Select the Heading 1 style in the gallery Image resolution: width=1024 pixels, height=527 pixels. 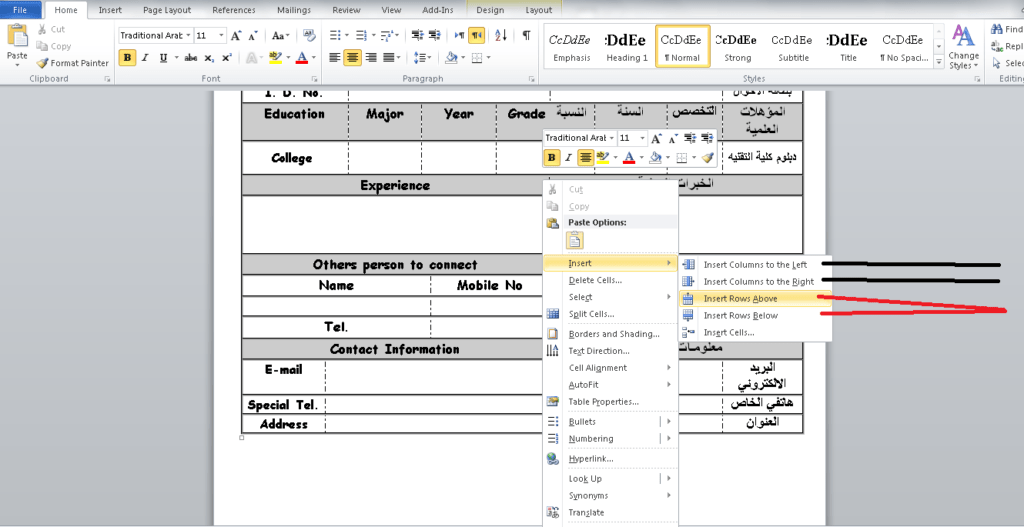tap(626, 46)
